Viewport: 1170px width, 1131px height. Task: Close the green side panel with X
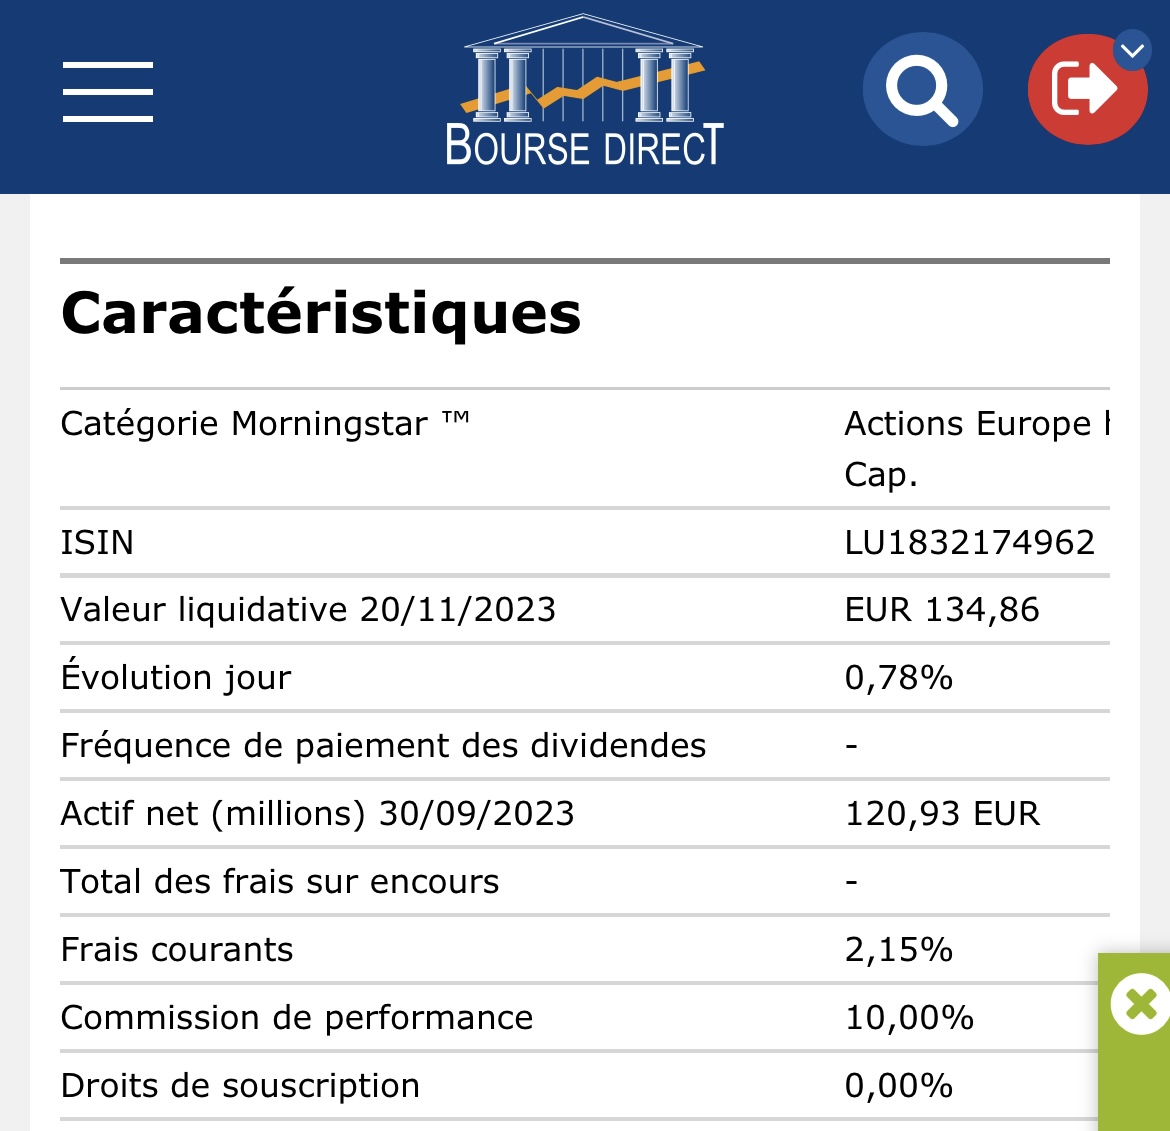point(1139,1004)
